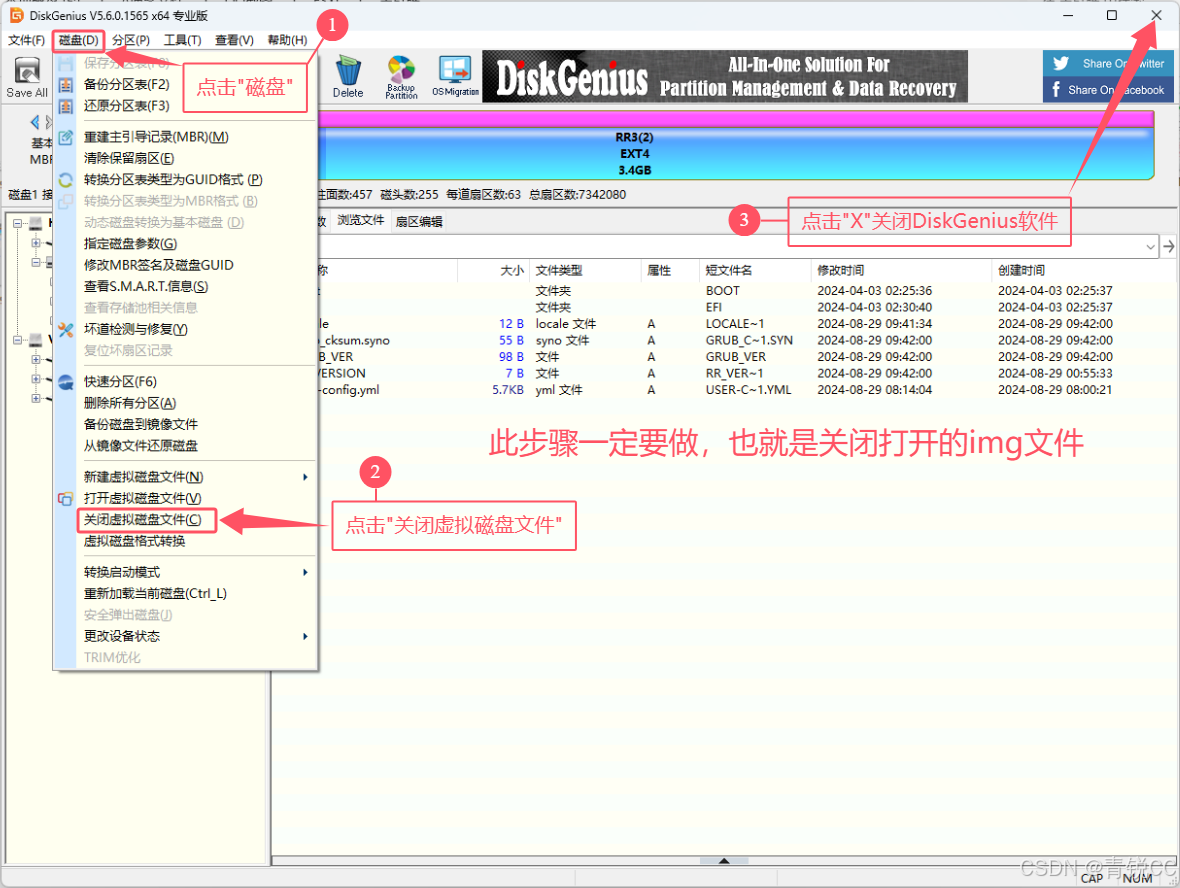Open the 查看(V) menu
Viewport: 1180px width, 888px height.
(234, 40)
